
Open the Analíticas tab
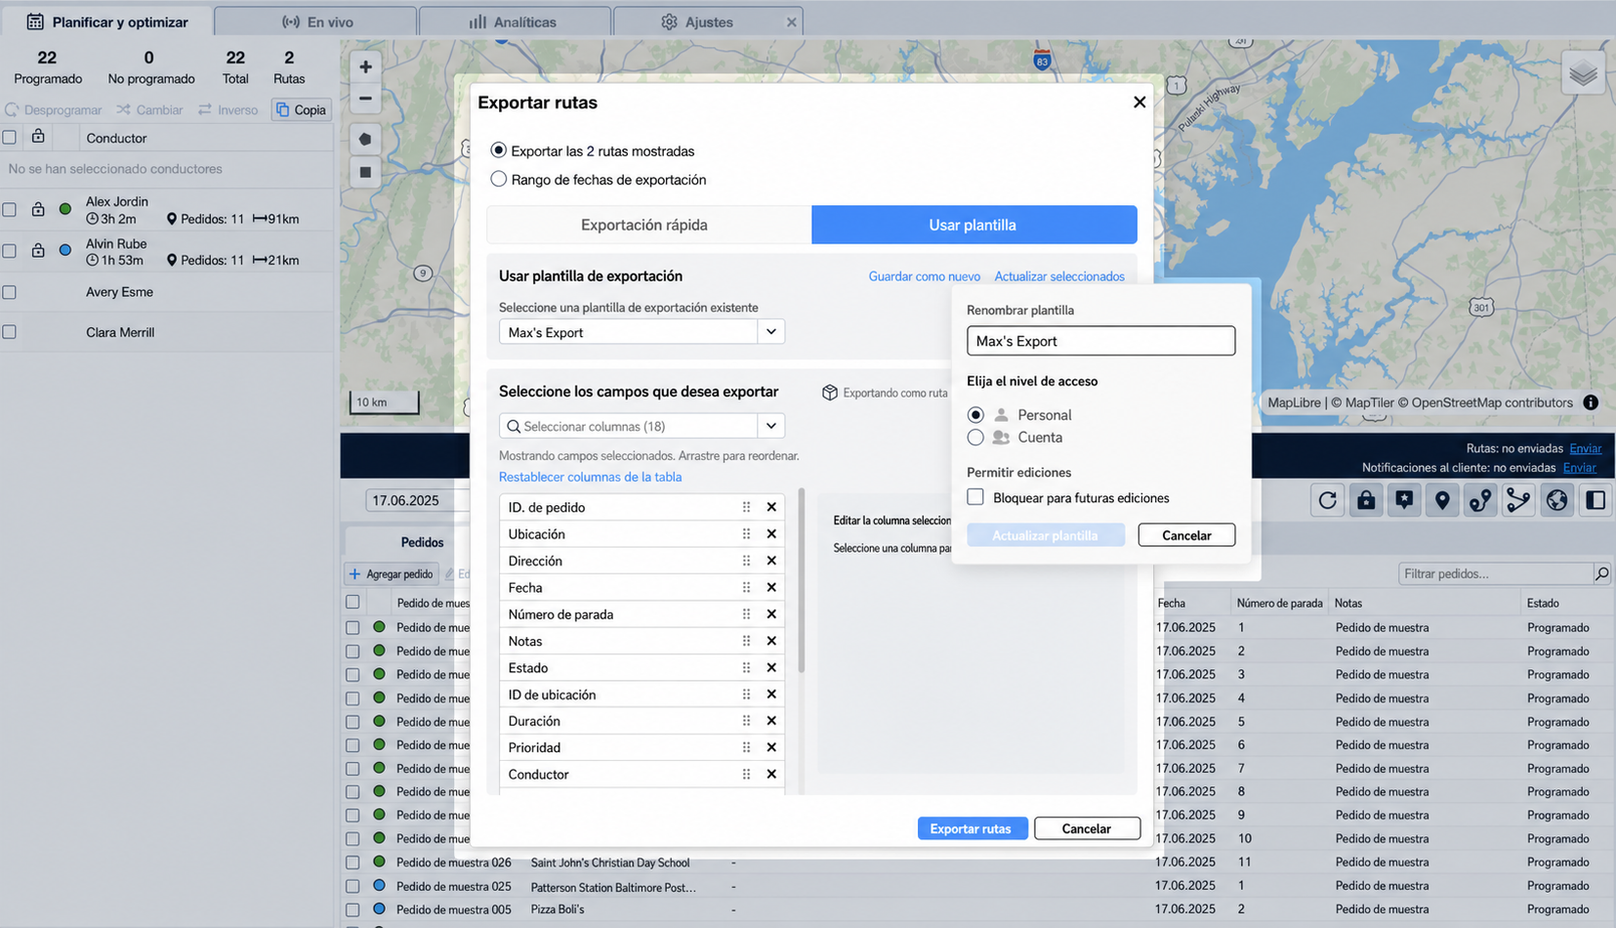pos(513,22)
